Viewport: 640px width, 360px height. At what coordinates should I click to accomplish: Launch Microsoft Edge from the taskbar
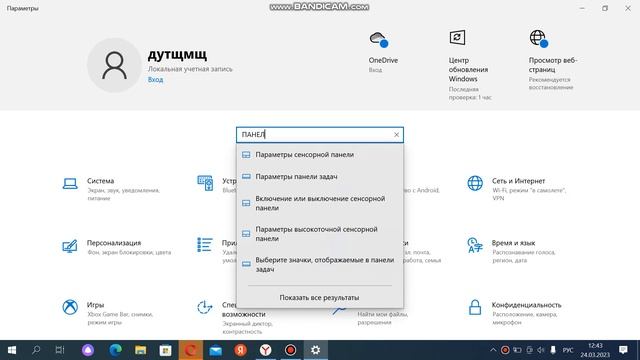point(115,350)
